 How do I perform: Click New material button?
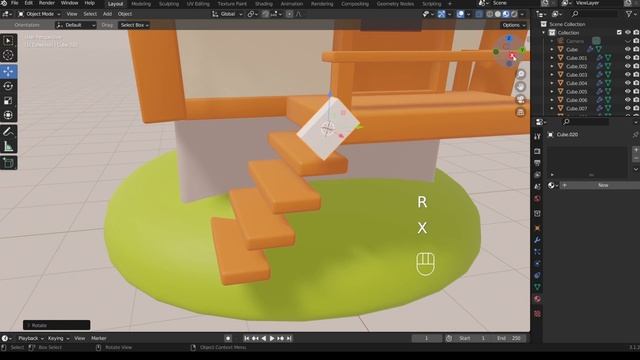tap(599, 185)
